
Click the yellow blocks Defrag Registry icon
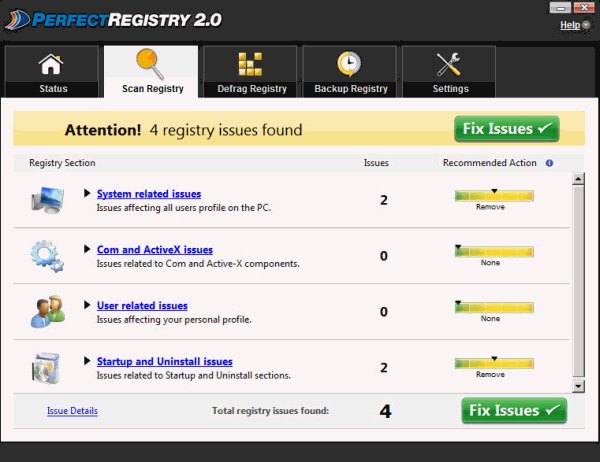(250, 64)
